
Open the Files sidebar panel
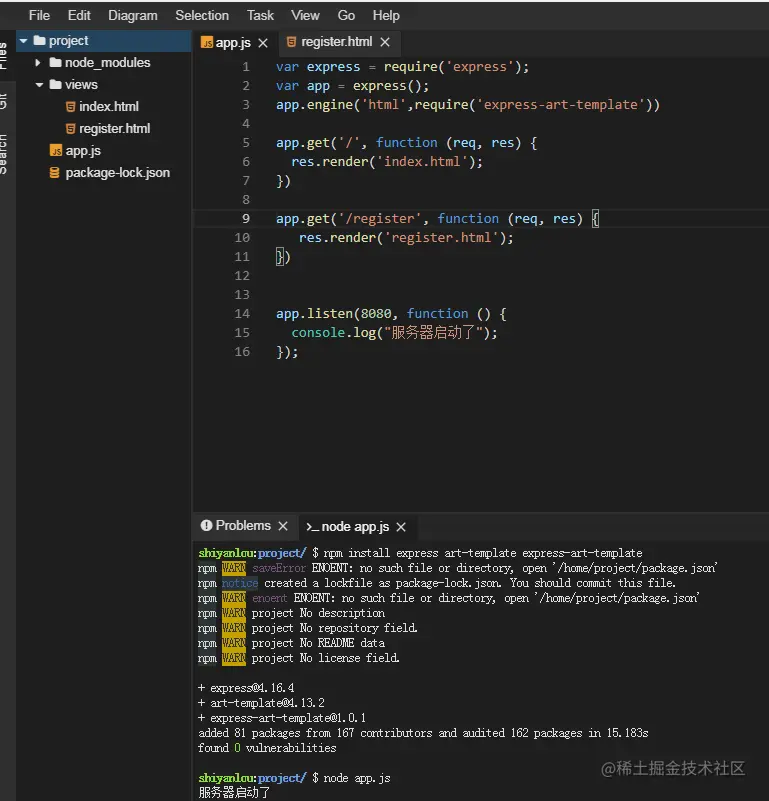(x=3, y=55)
